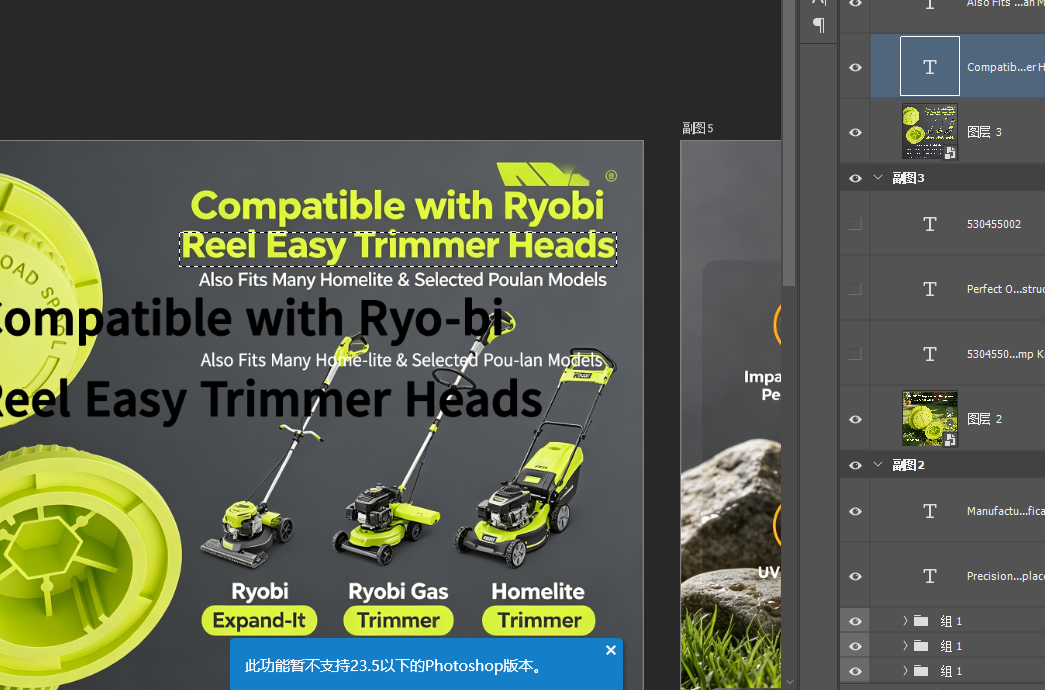Viewport: 1045px width, 690px height.
Task: Click the 5304550...mp text layer icon
Action: (x=930, y=354)
